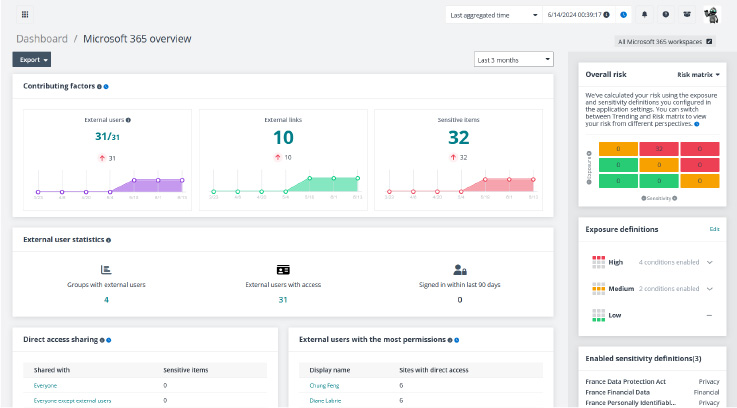Click the 31/31 External users figure
This screenshot has height=408, width=737.
point(107,137)
